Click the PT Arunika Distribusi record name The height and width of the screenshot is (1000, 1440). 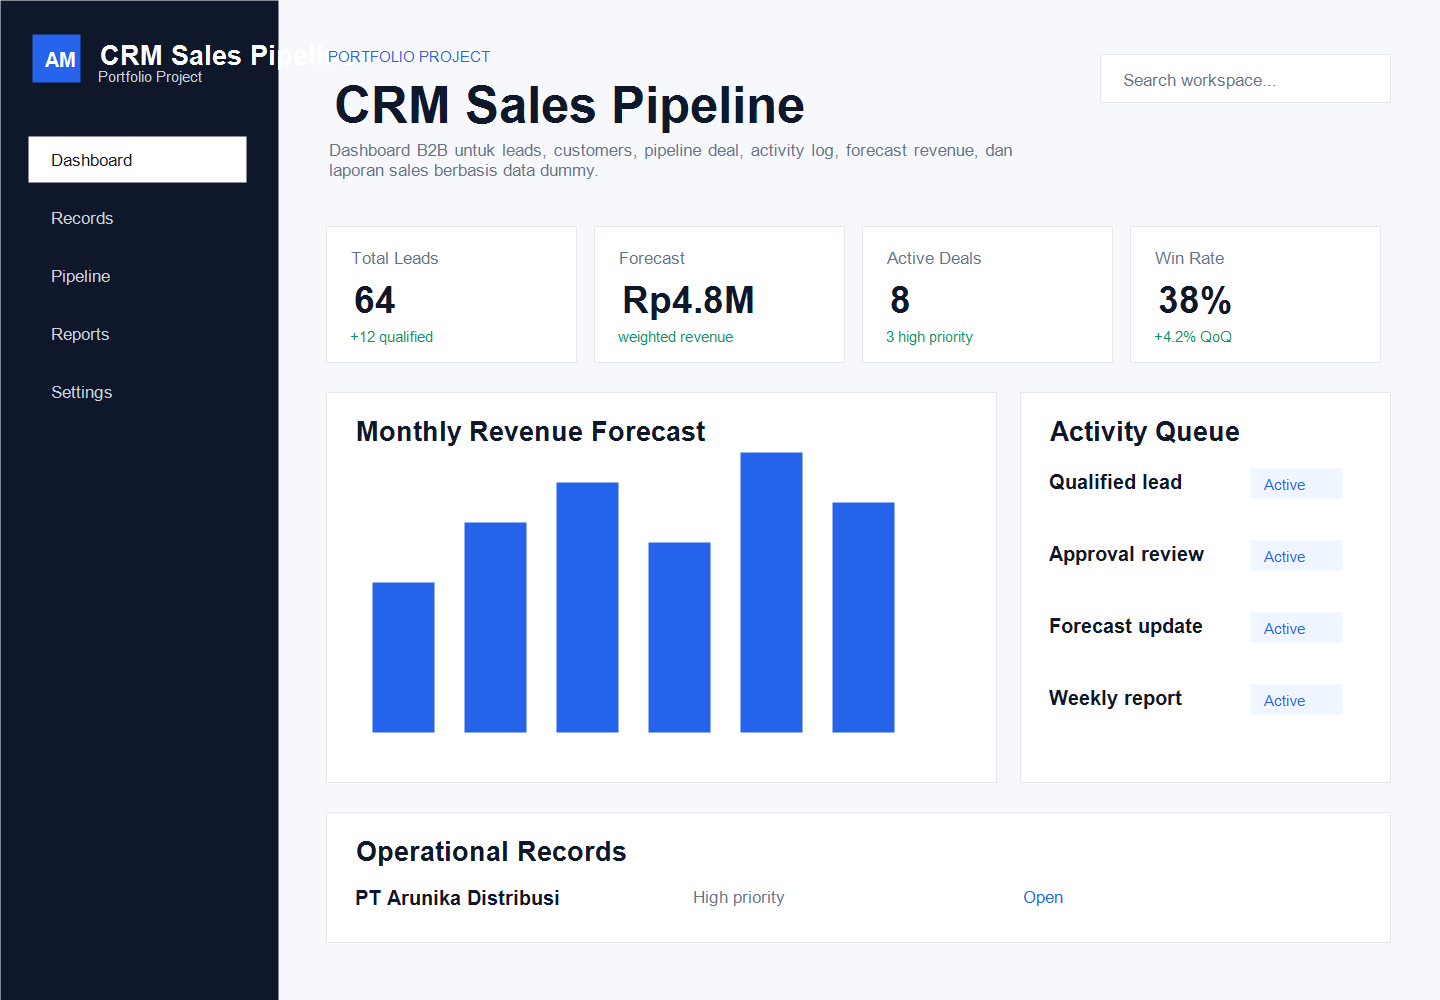coord(457,897)
